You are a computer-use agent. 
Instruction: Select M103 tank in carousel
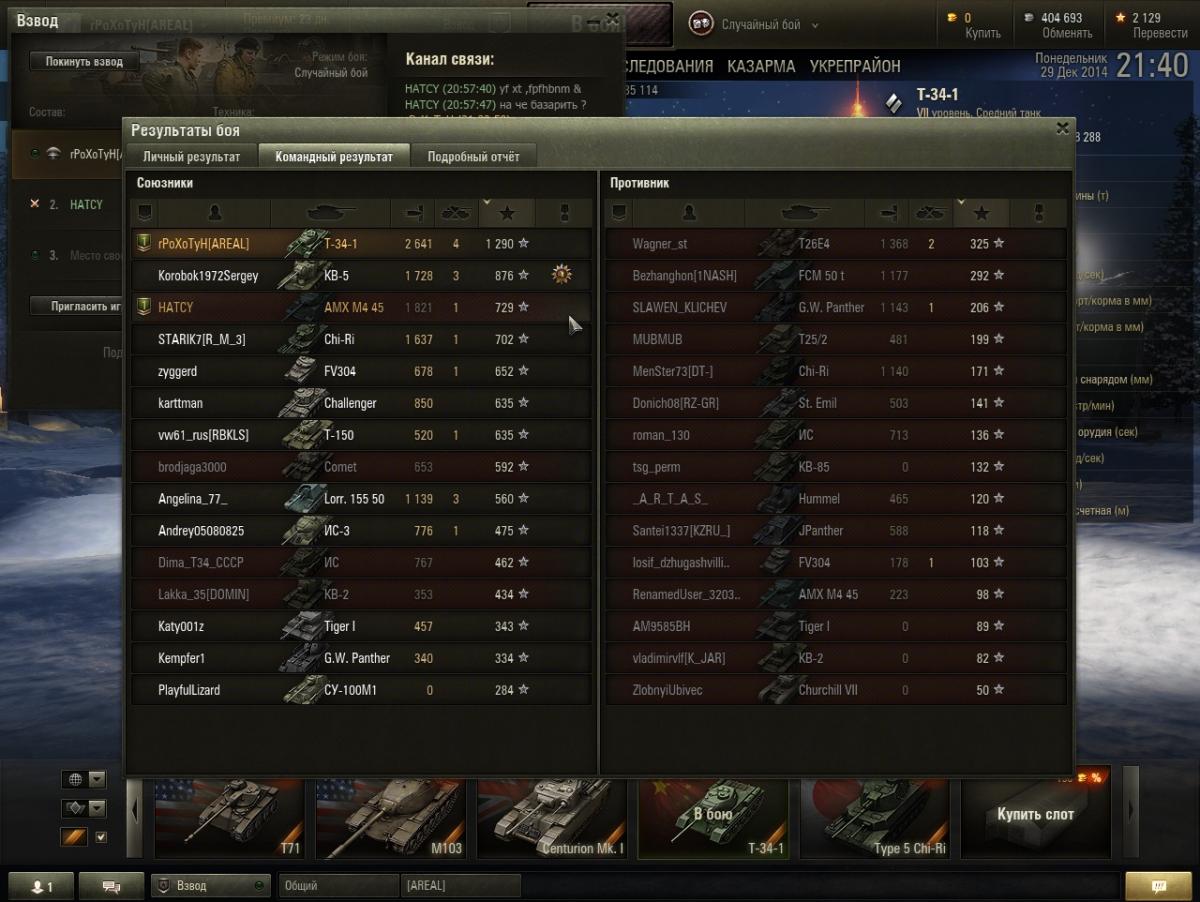coord(392,818)
